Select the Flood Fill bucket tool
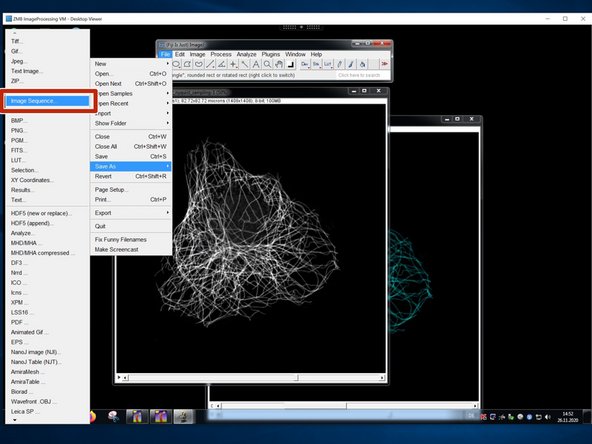Screen dimensions: 592x444 click(x=362, y=65)
